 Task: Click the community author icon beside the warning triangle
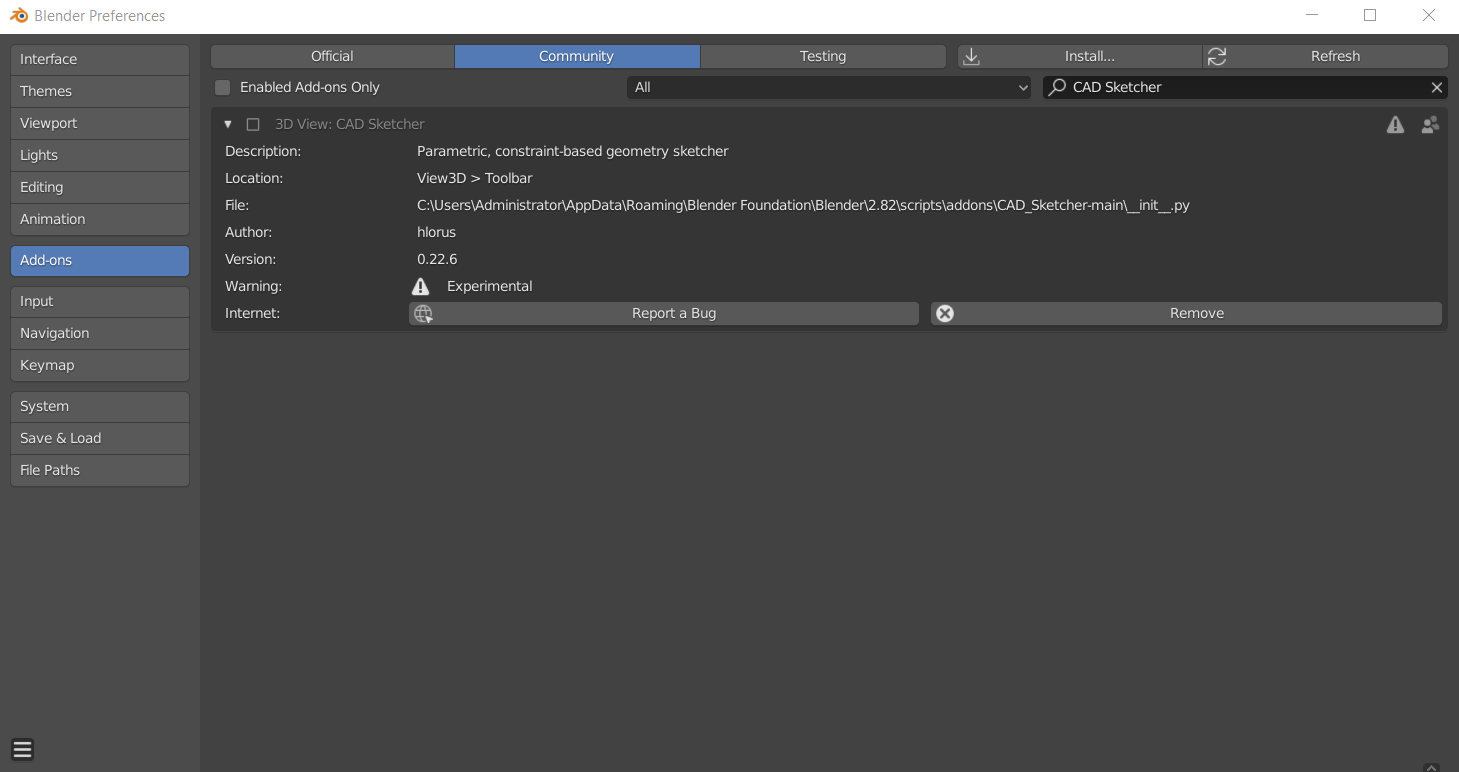point(1430,124)
